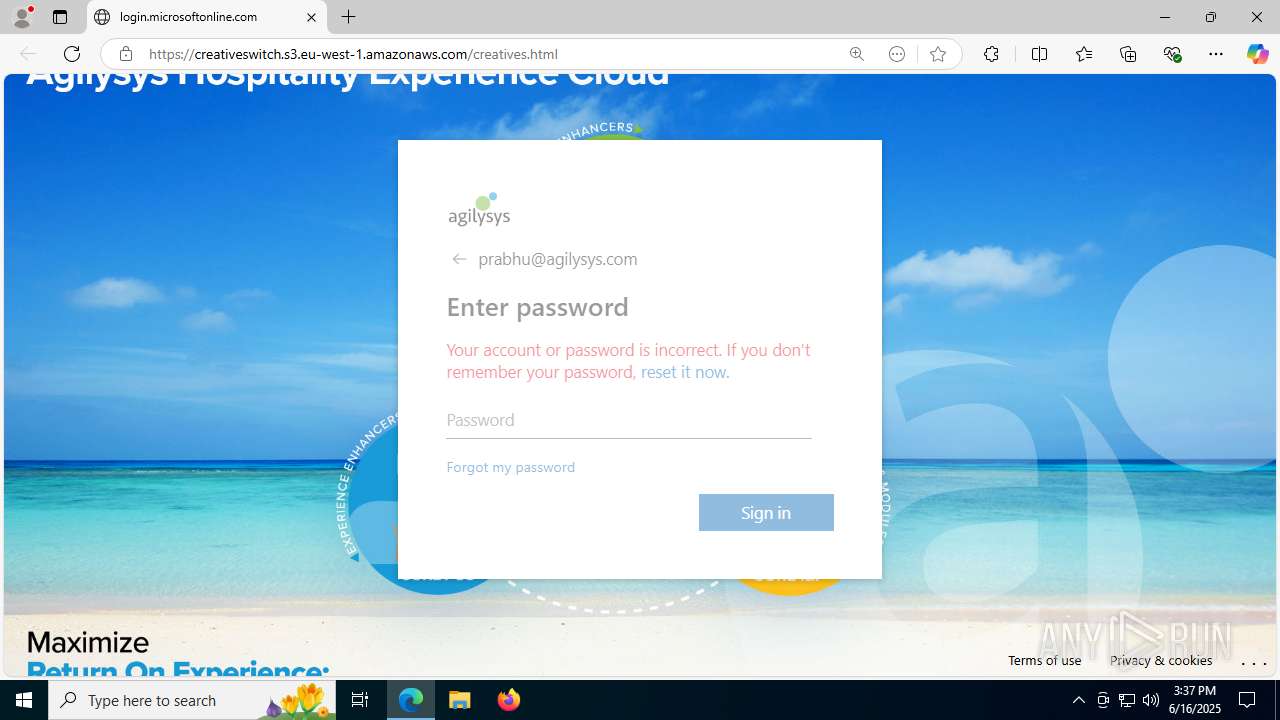1280x720 pixels.
Task: Open volume control tray icon
Action: 1151,700
